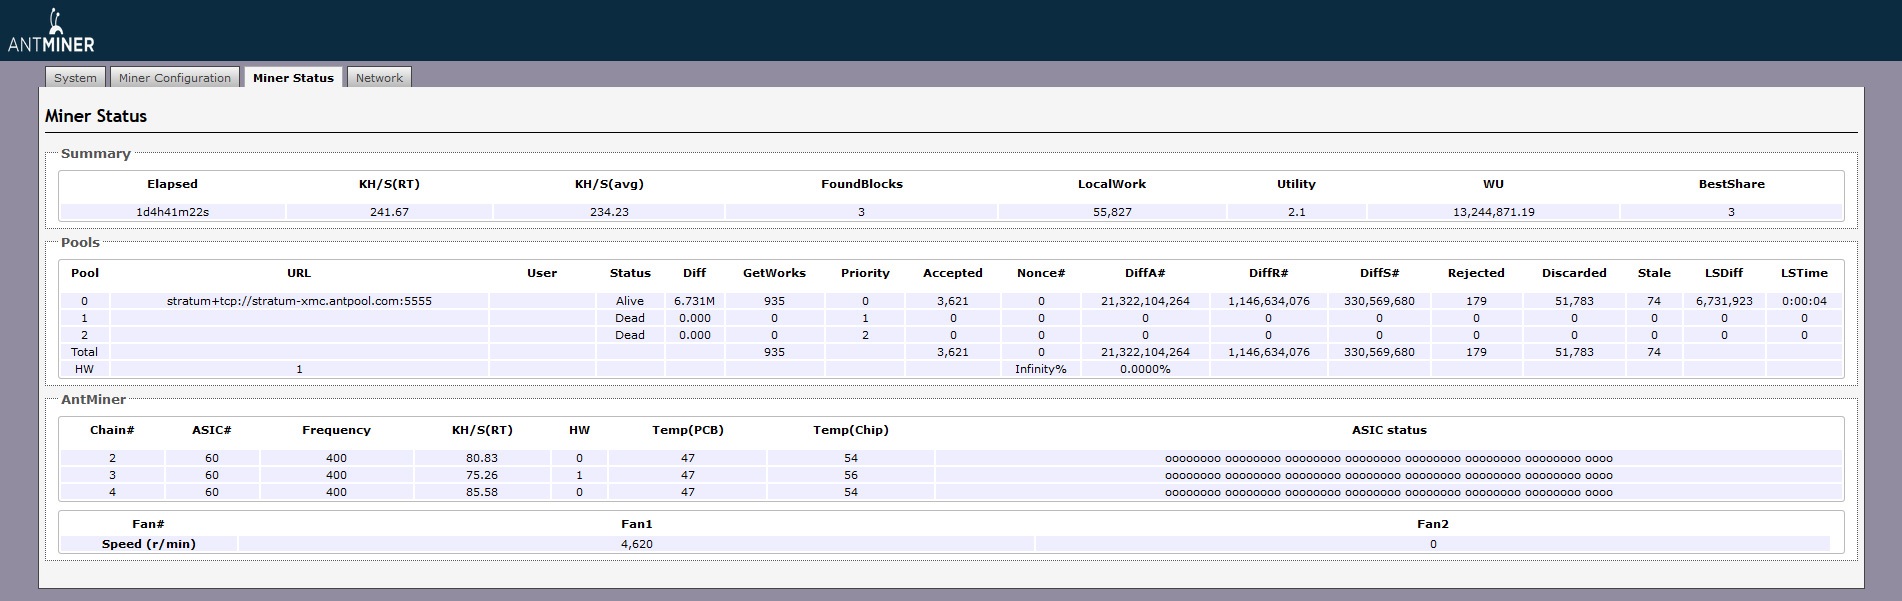Click the Rejected column header
Screen dimensions: 1902x601
tap(1475, 273)
